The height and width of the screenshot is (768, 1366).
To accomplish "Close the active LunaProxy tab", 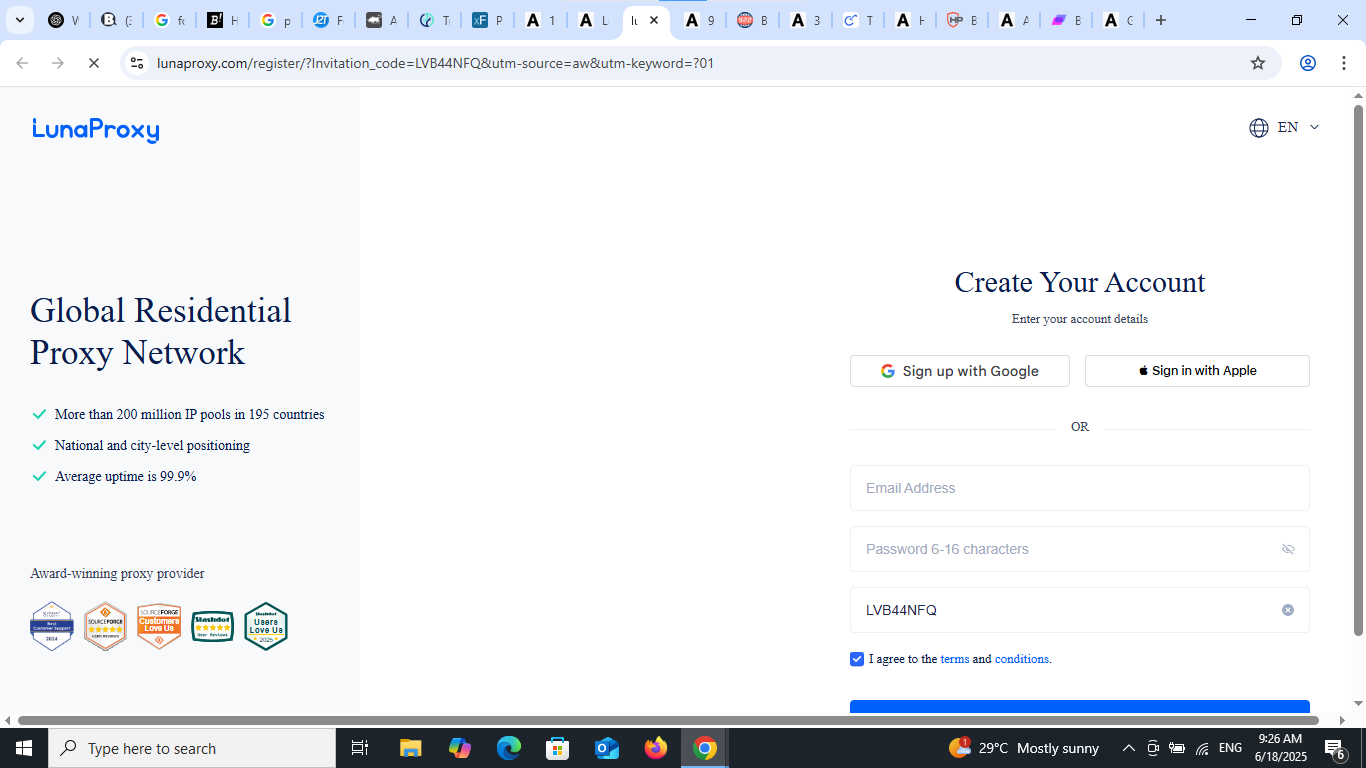I will click(x=654, y=20).
